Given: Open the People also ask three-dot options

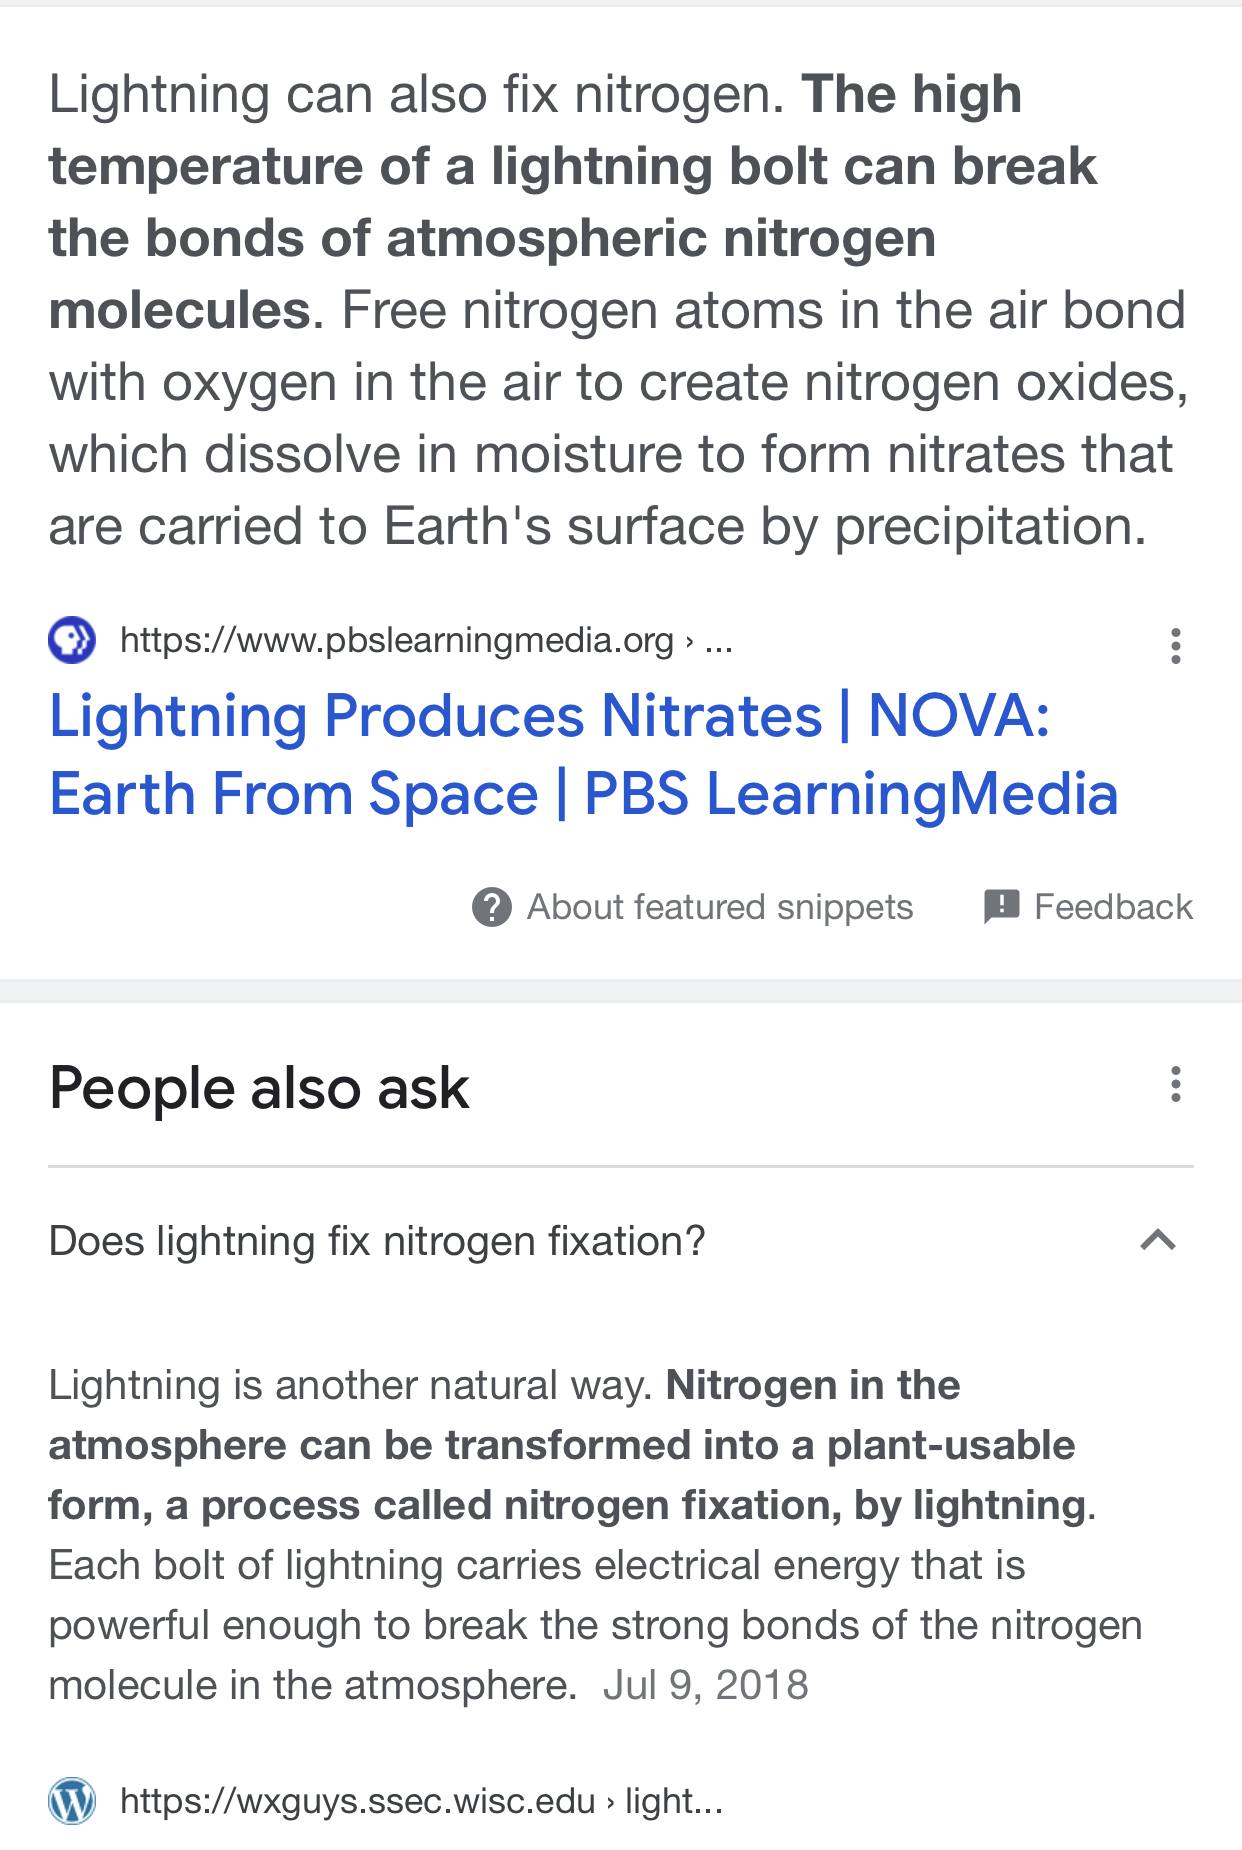Looking at the screenshot, I should click(1176, 1084).
